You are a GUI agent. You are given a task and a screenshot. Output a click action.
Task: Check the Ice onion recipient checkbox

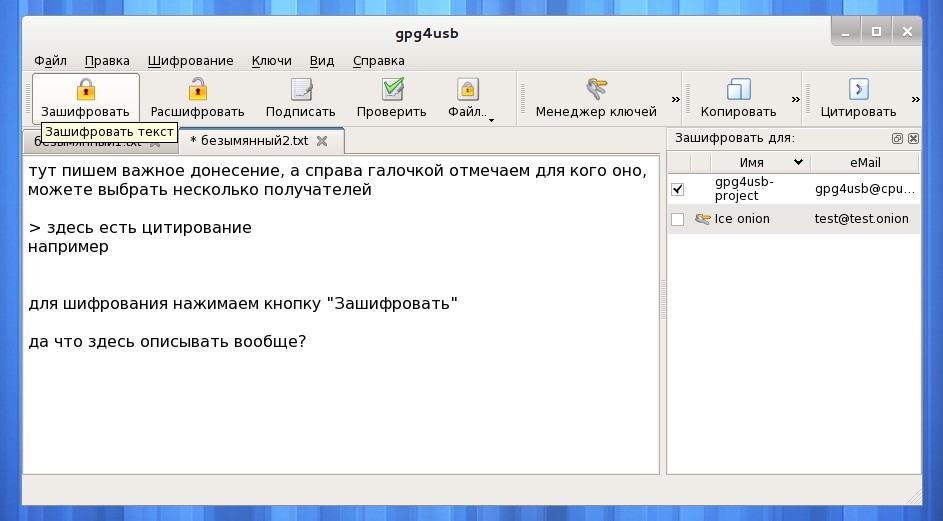[677, 219]
